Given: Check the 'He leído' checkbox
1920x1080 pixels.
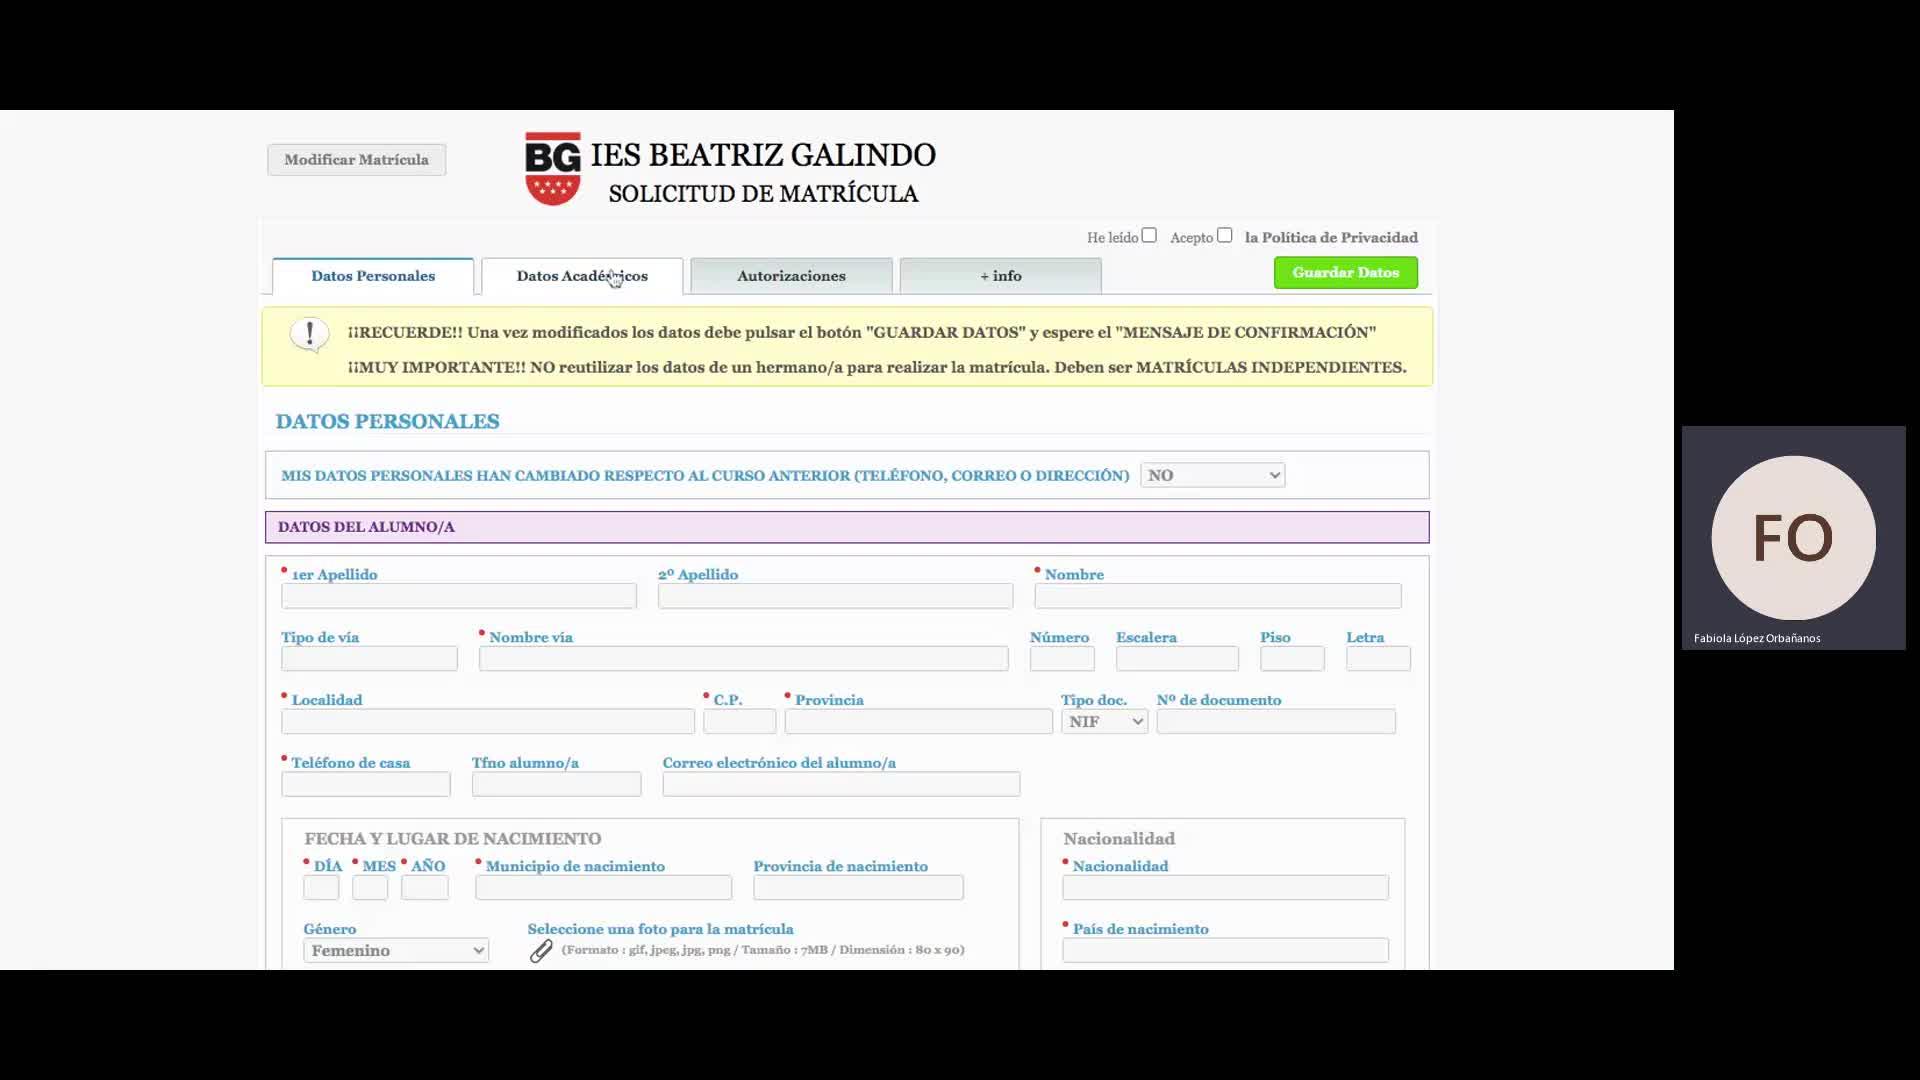Looking at the screenshot, I should (x=1149, y=236).
